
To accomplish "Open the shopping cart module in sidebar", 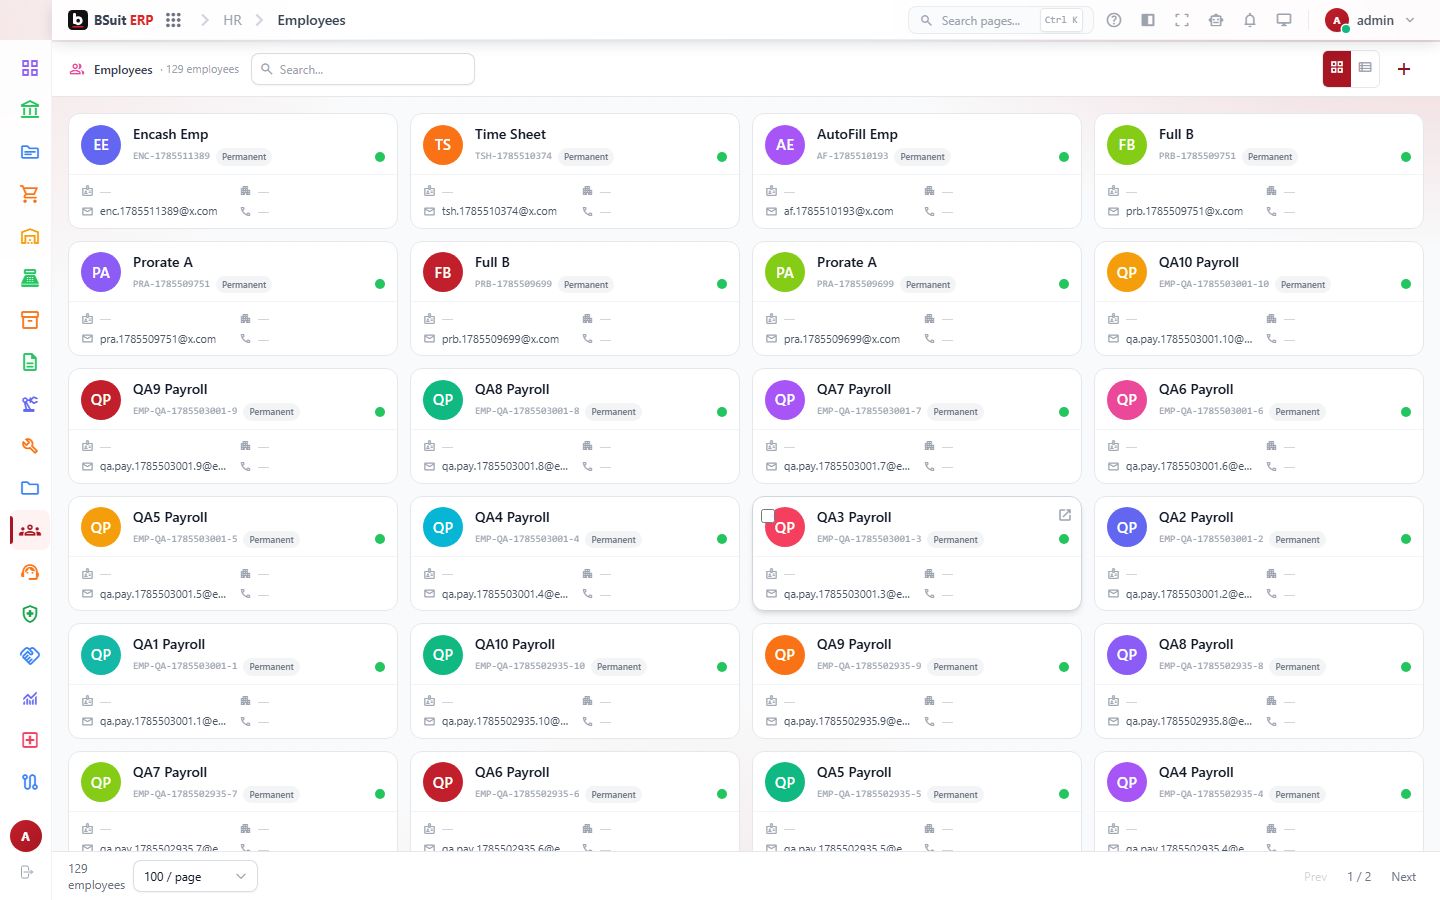I will point(30,194).
